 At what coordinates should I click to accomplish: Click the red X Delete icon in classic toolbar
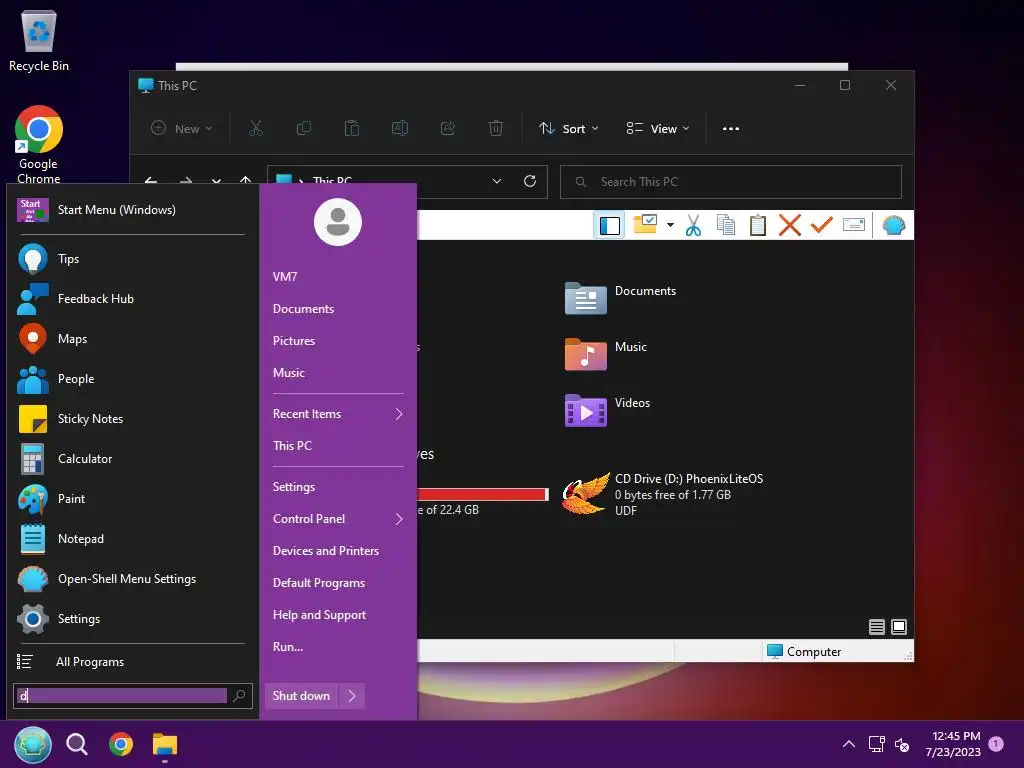coord(790,225)
